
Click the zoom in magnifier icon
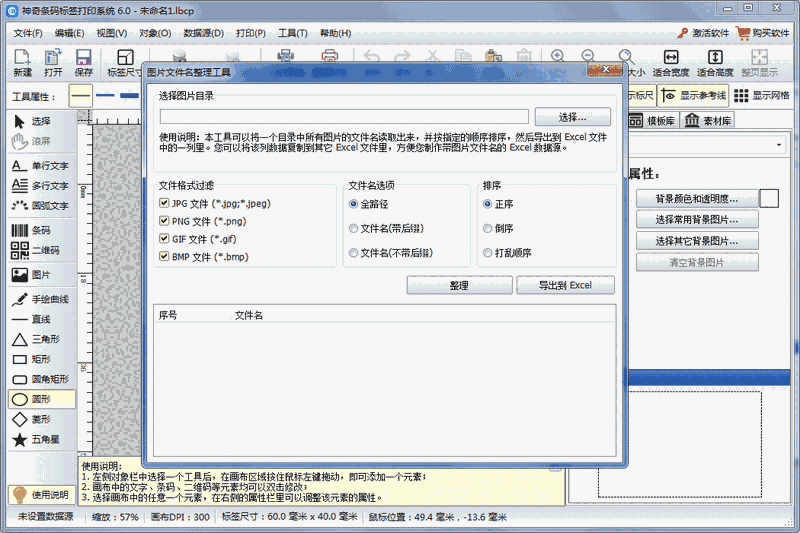[x=558, y=56]
